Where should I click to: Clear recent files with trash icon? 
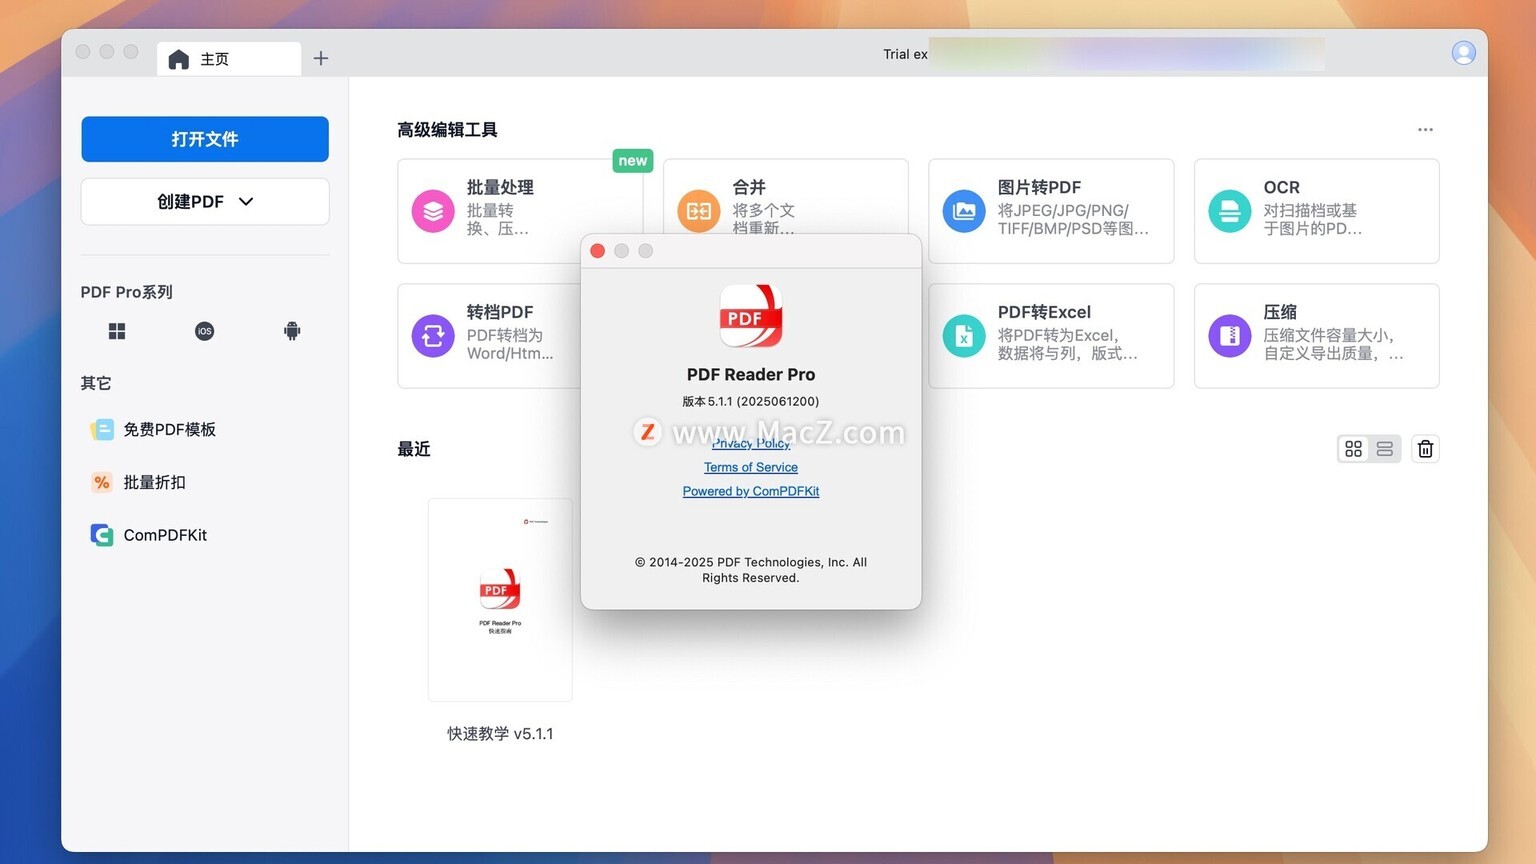(x=1426, y=449)
